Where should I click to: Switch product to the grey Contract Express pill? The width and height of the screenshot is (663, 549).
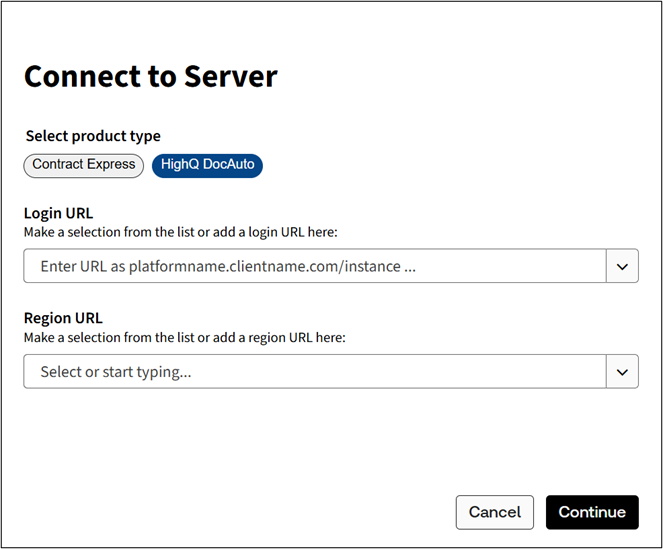[84, 165]
